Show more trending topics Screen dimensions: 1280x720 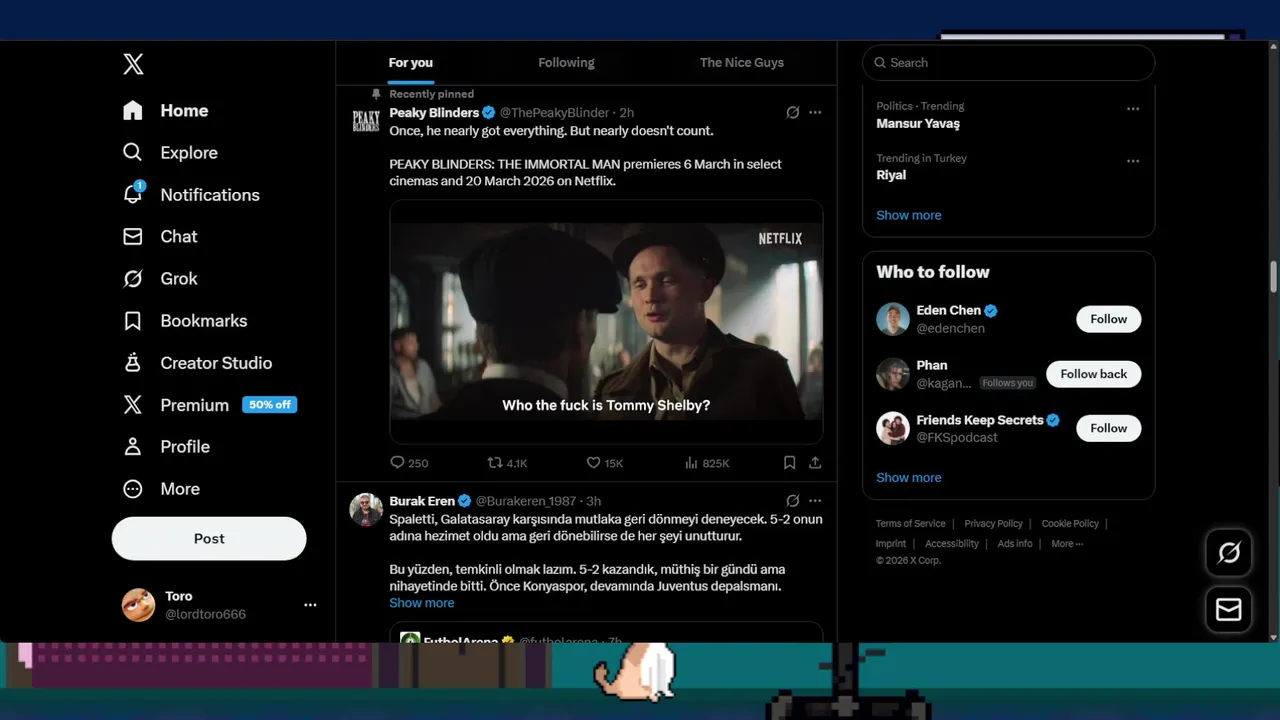(909, 215)
